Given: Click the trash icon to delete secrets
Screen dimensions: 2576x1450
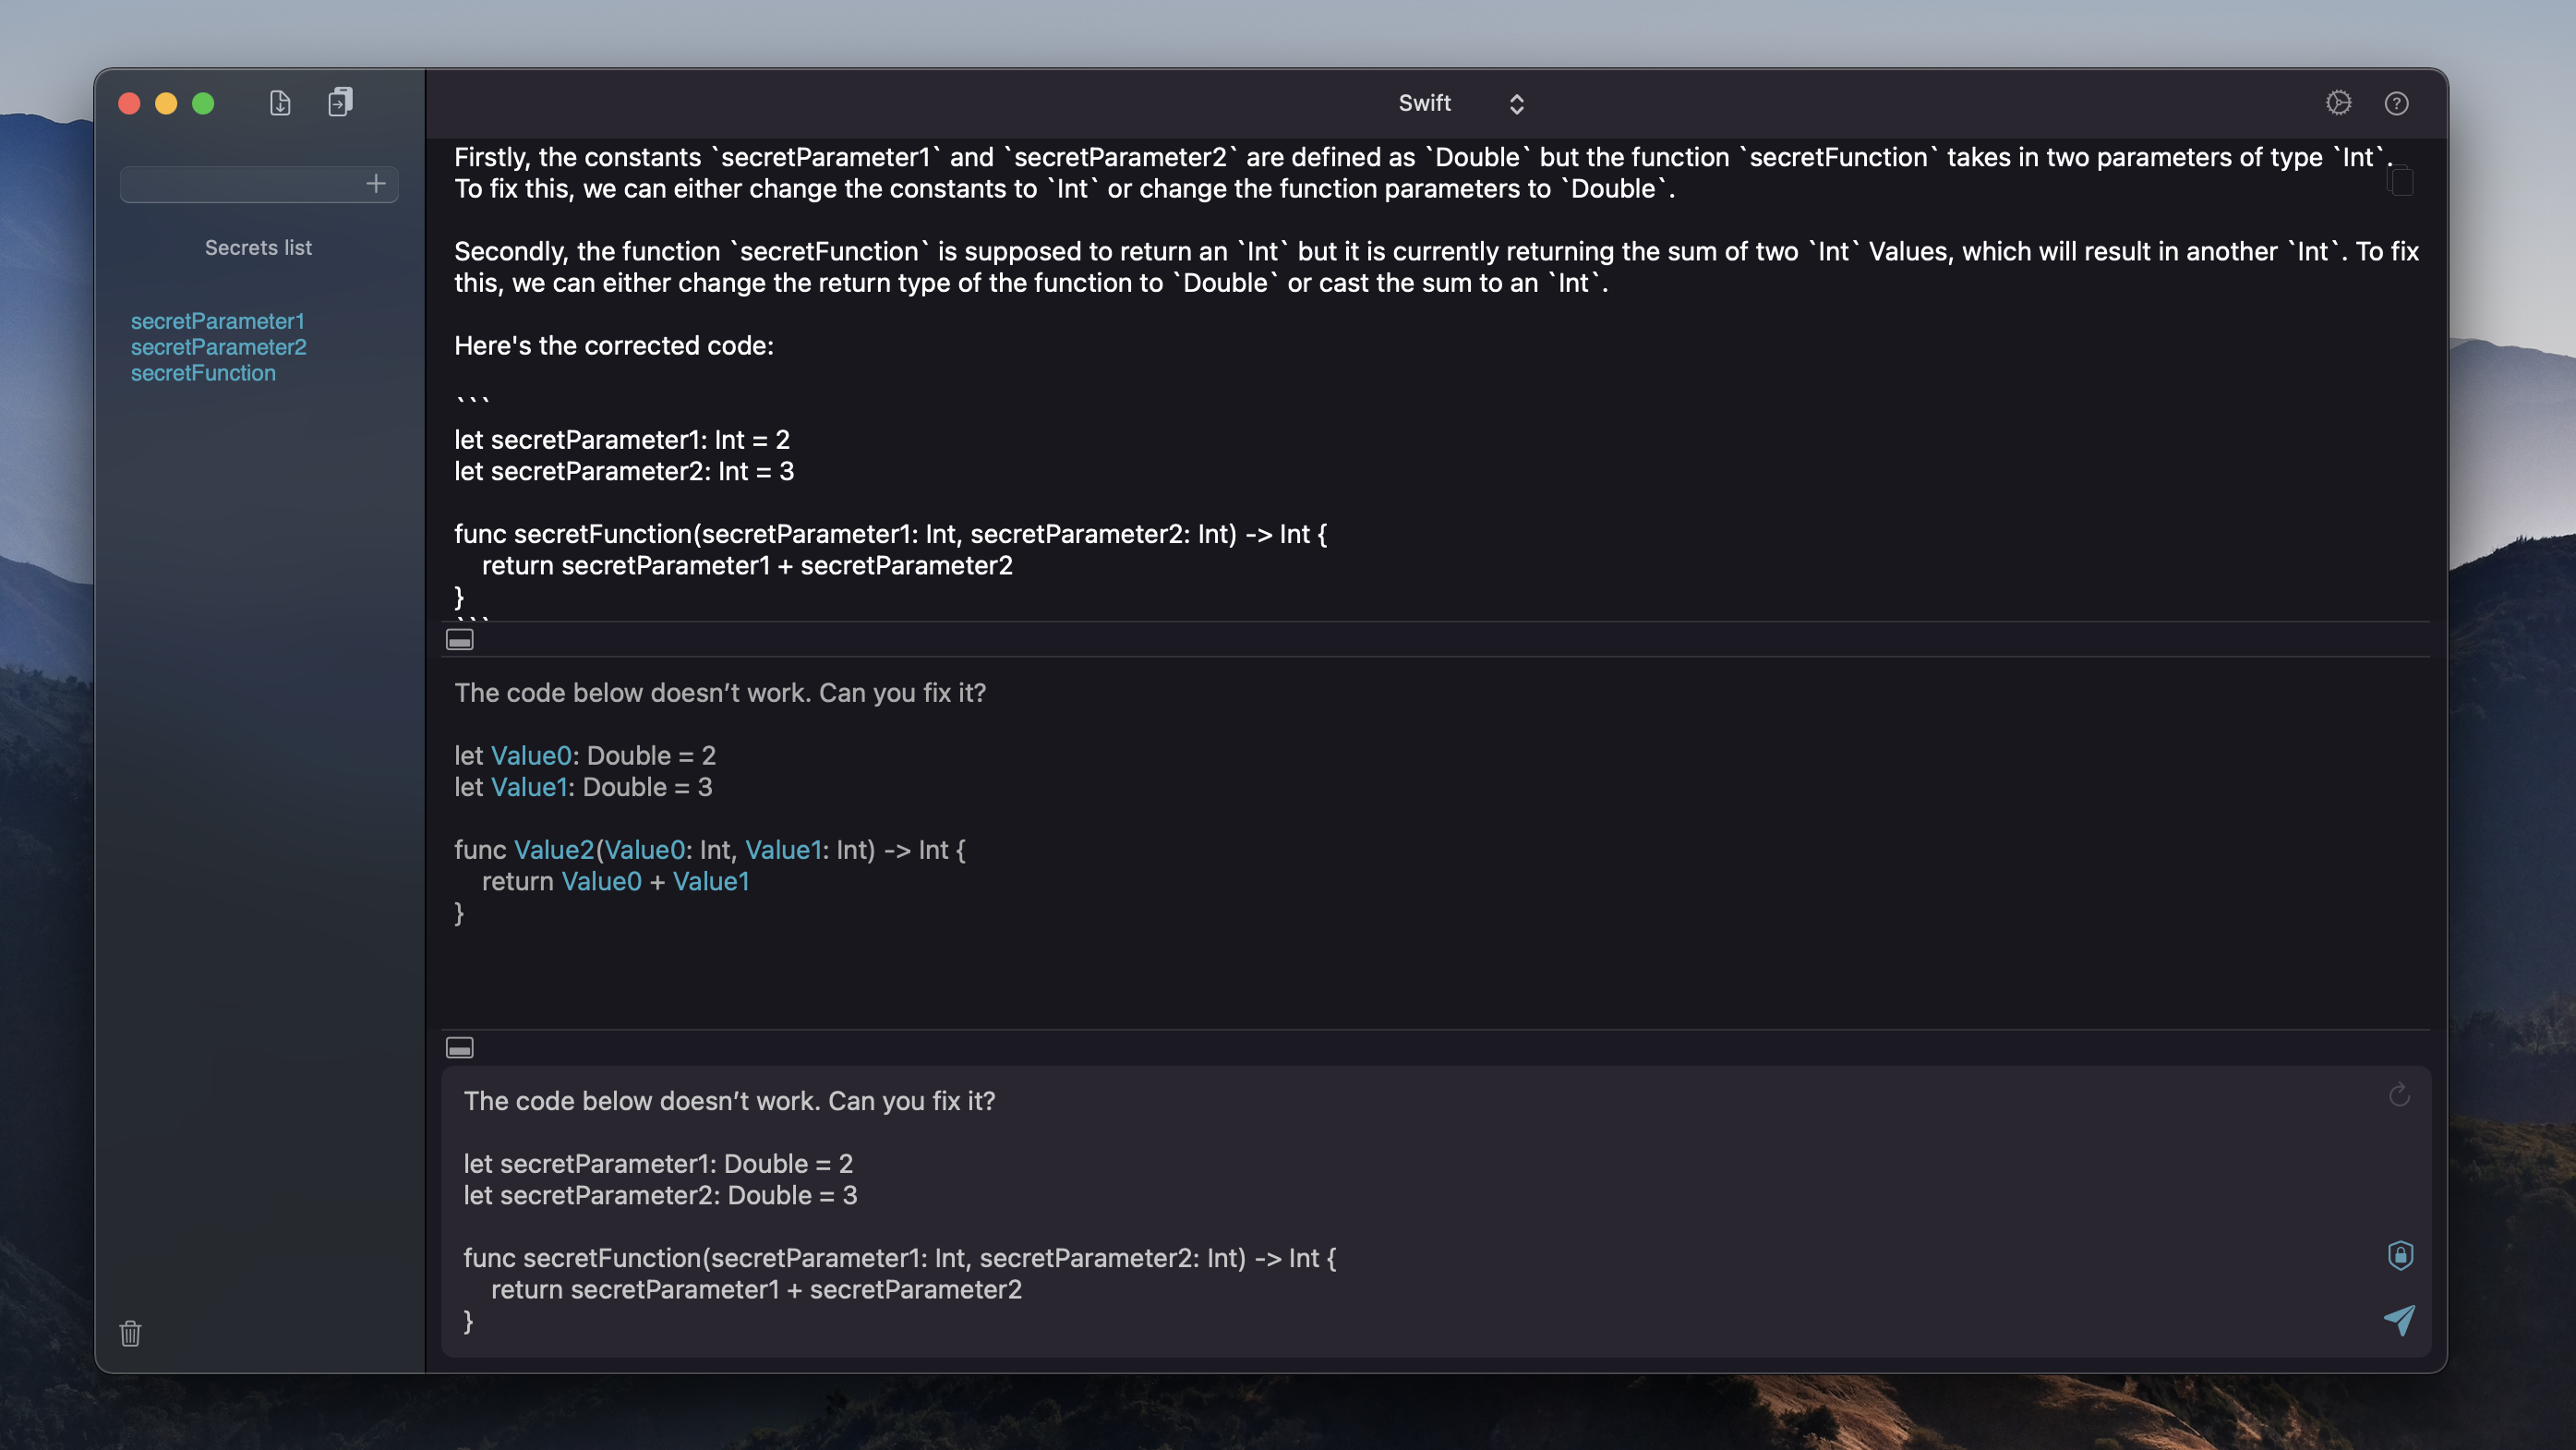Looking at the screenshot, I should click(130, 1333).
